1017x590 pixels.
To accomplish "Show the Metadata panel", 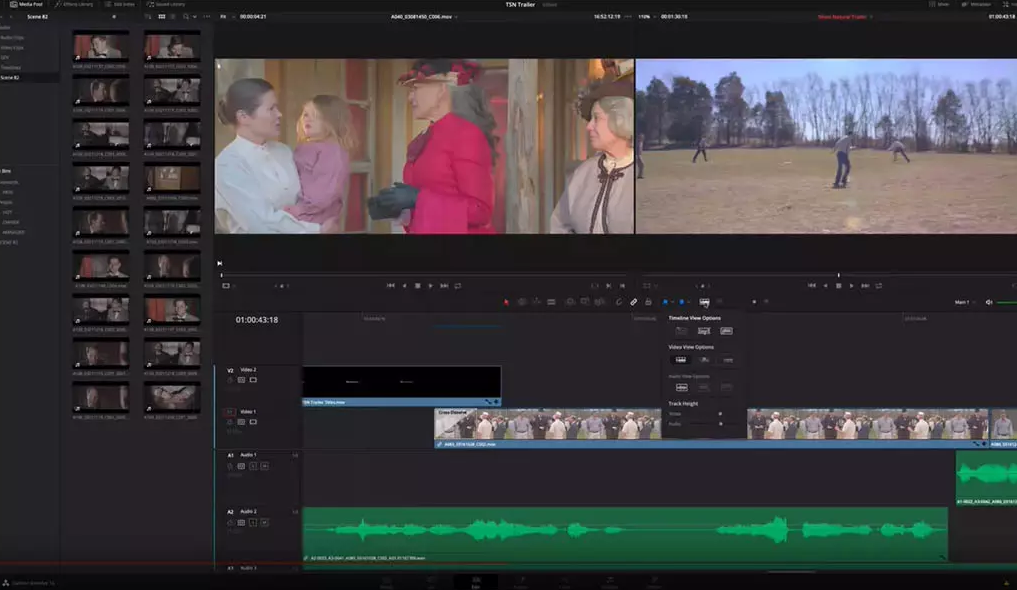I will point(977,4).
